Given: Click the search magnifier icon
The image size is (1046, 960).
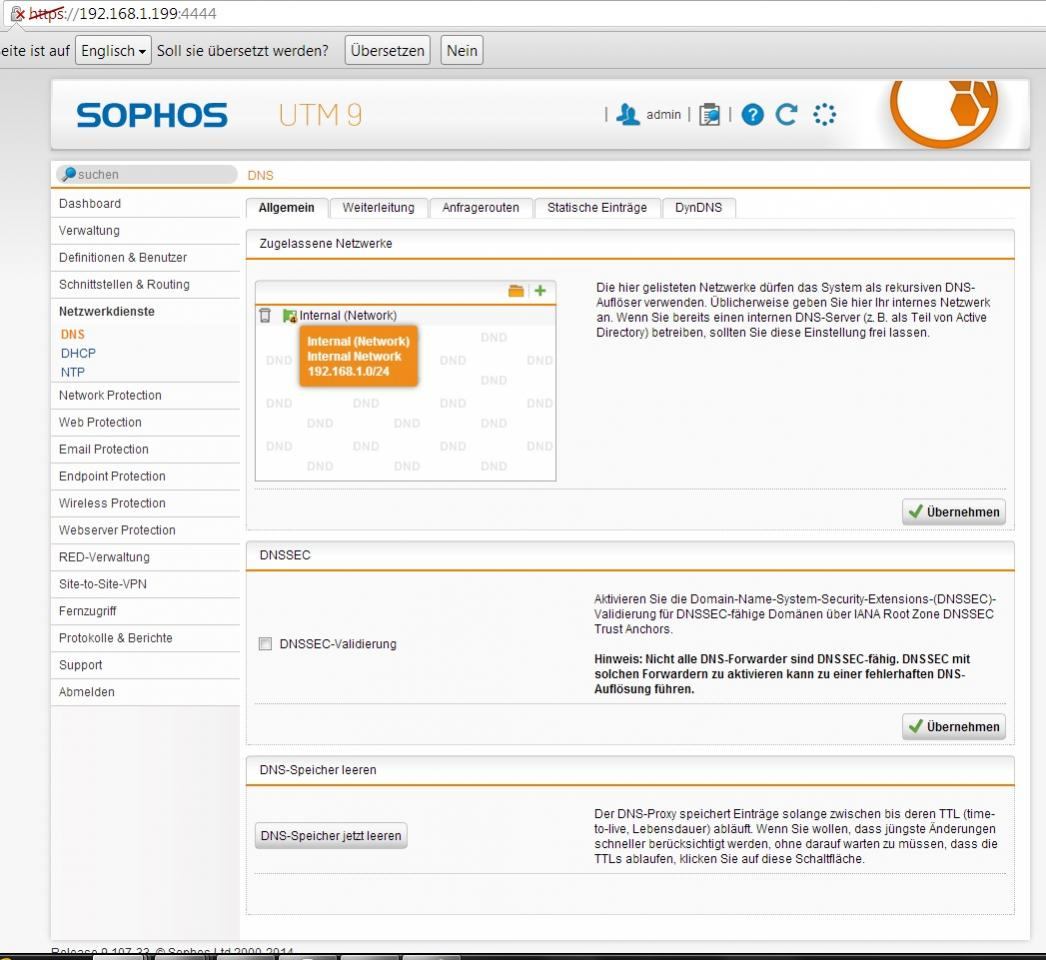Looking at the screenshot, I should pyautogui.click(x=69, y=174).
